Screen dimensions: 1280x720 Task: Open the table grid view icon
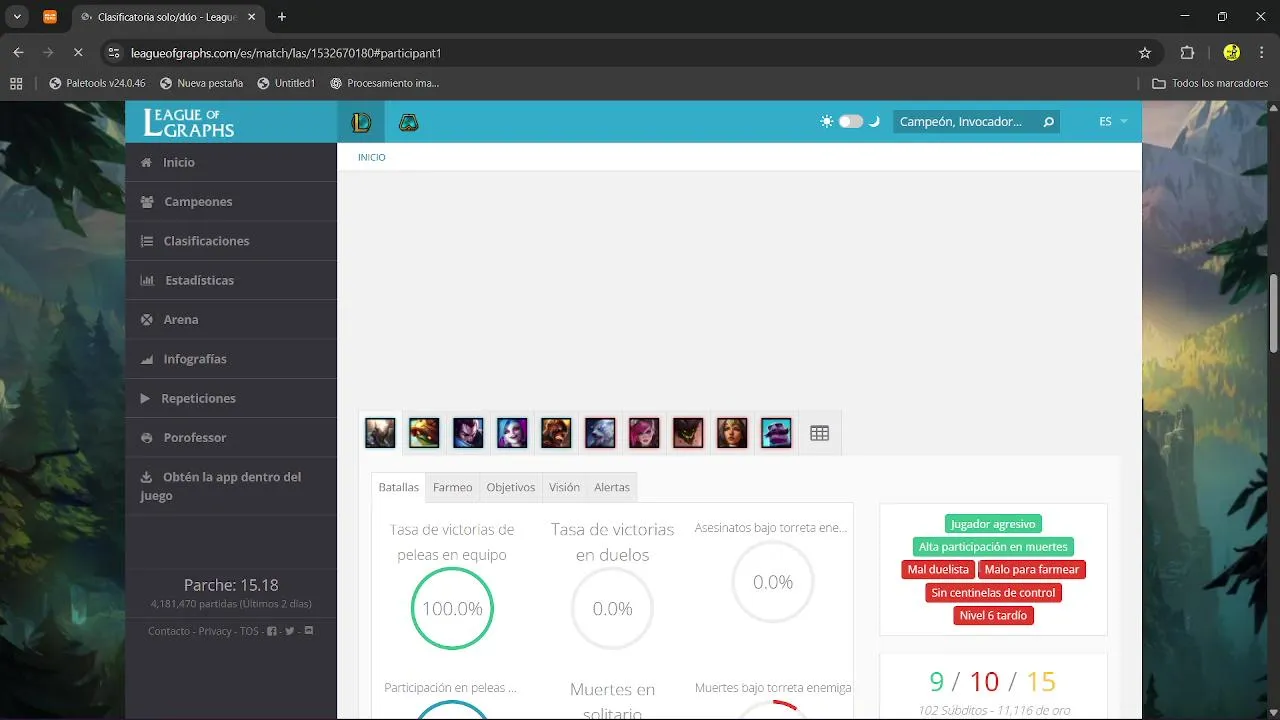click(x=820, y=433)
